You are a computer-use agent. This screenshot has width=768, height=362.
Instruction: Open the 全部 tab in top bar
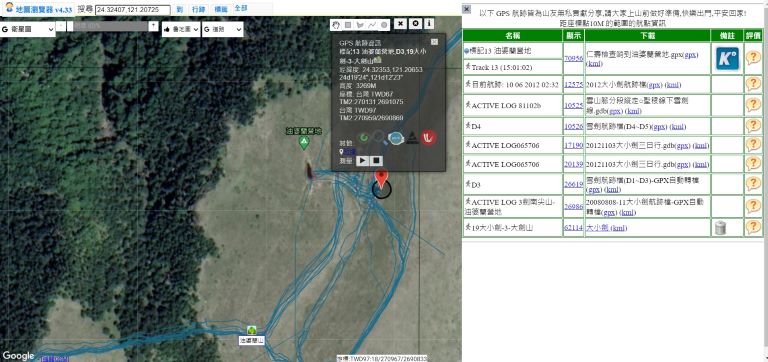[240, 8]
